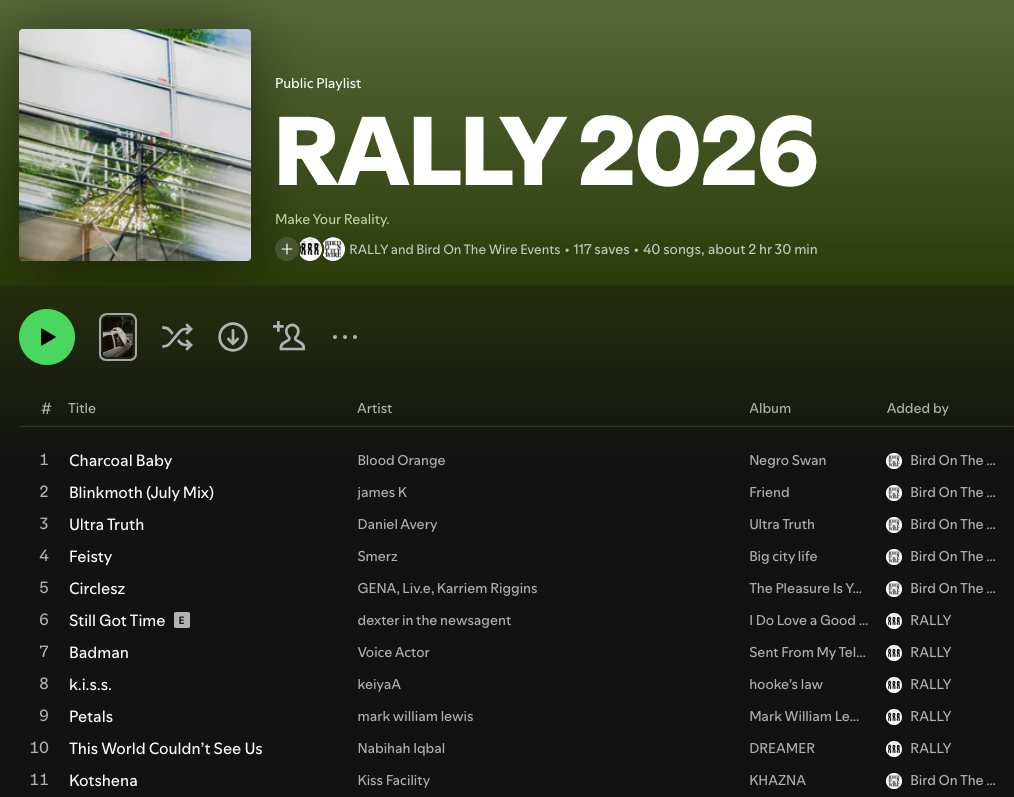Screen dimensions: 1014x797
Task: Open artist Kiss Facility
Action: click(x=394, y=781)
